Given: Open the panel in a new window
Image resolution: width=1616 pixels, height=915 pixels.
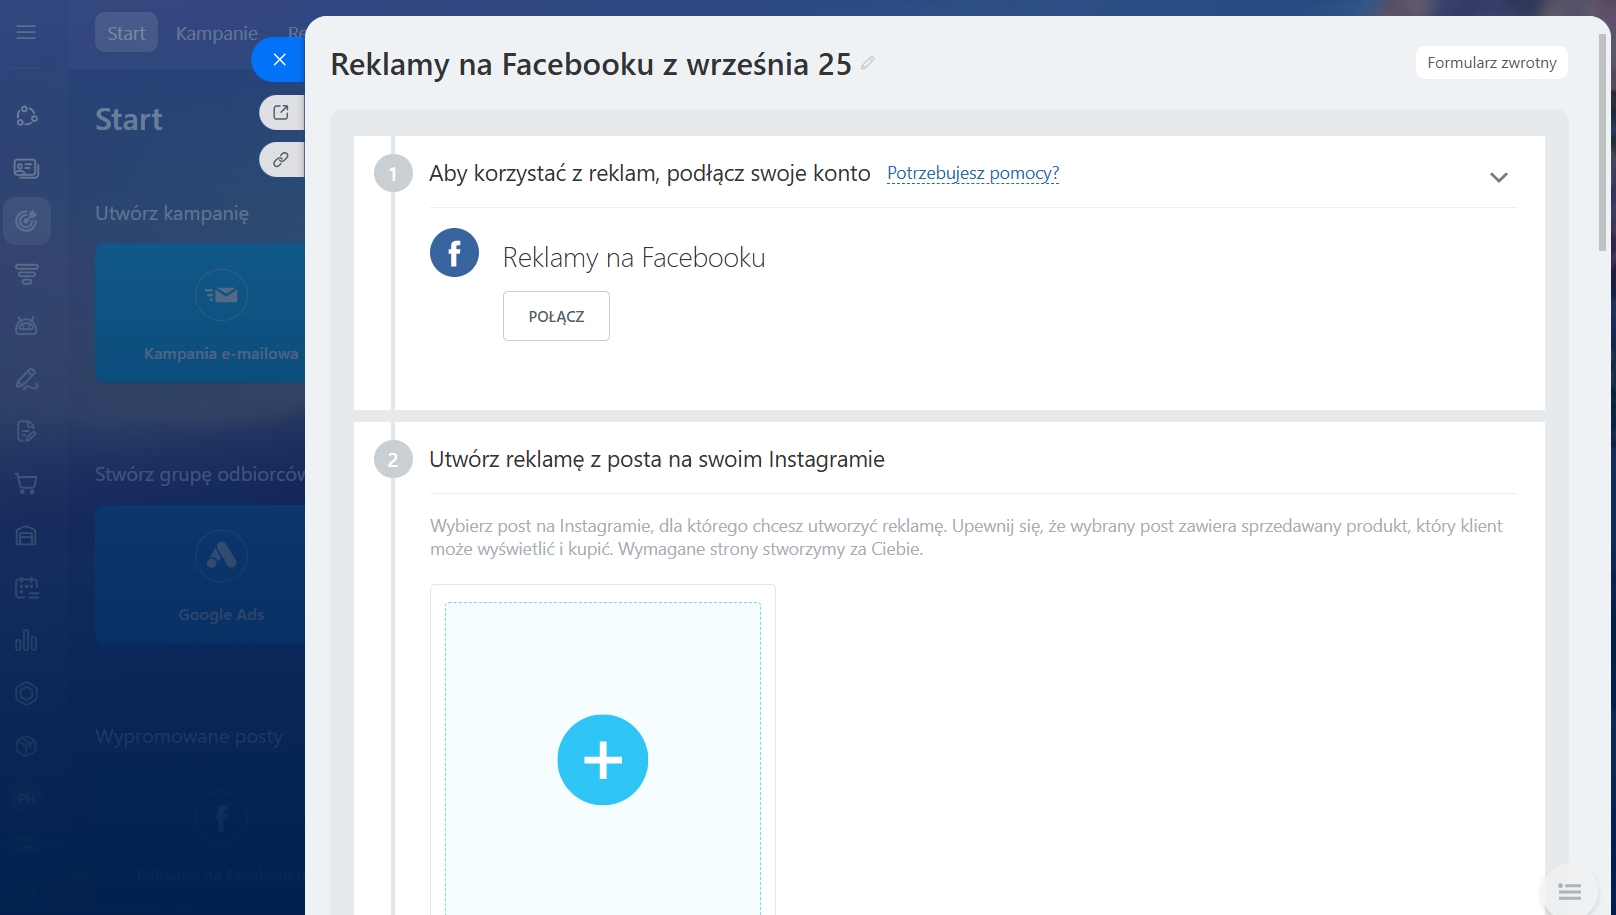Looking at the screenshot, I should coord(281,112).
